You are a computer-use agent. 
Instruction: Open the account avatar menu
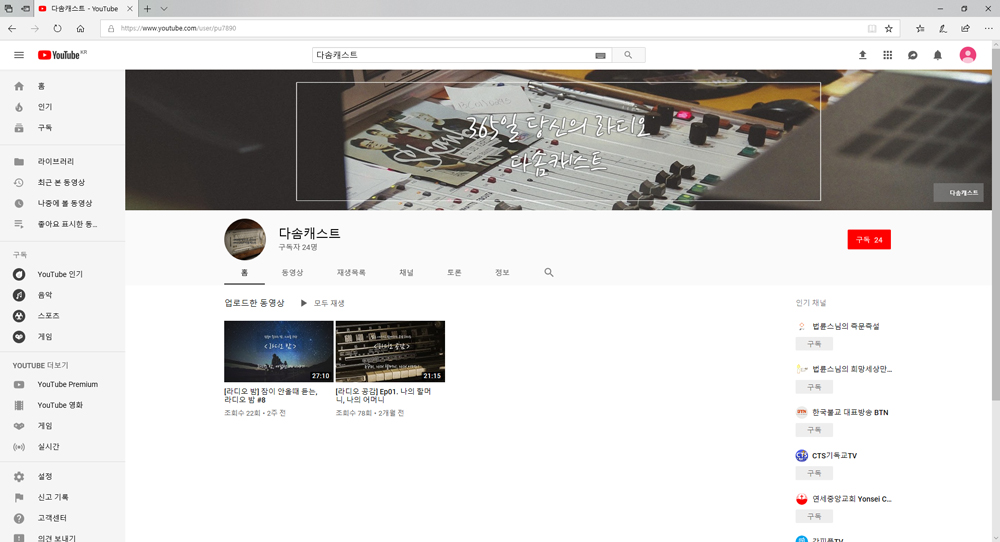[967, 55]
